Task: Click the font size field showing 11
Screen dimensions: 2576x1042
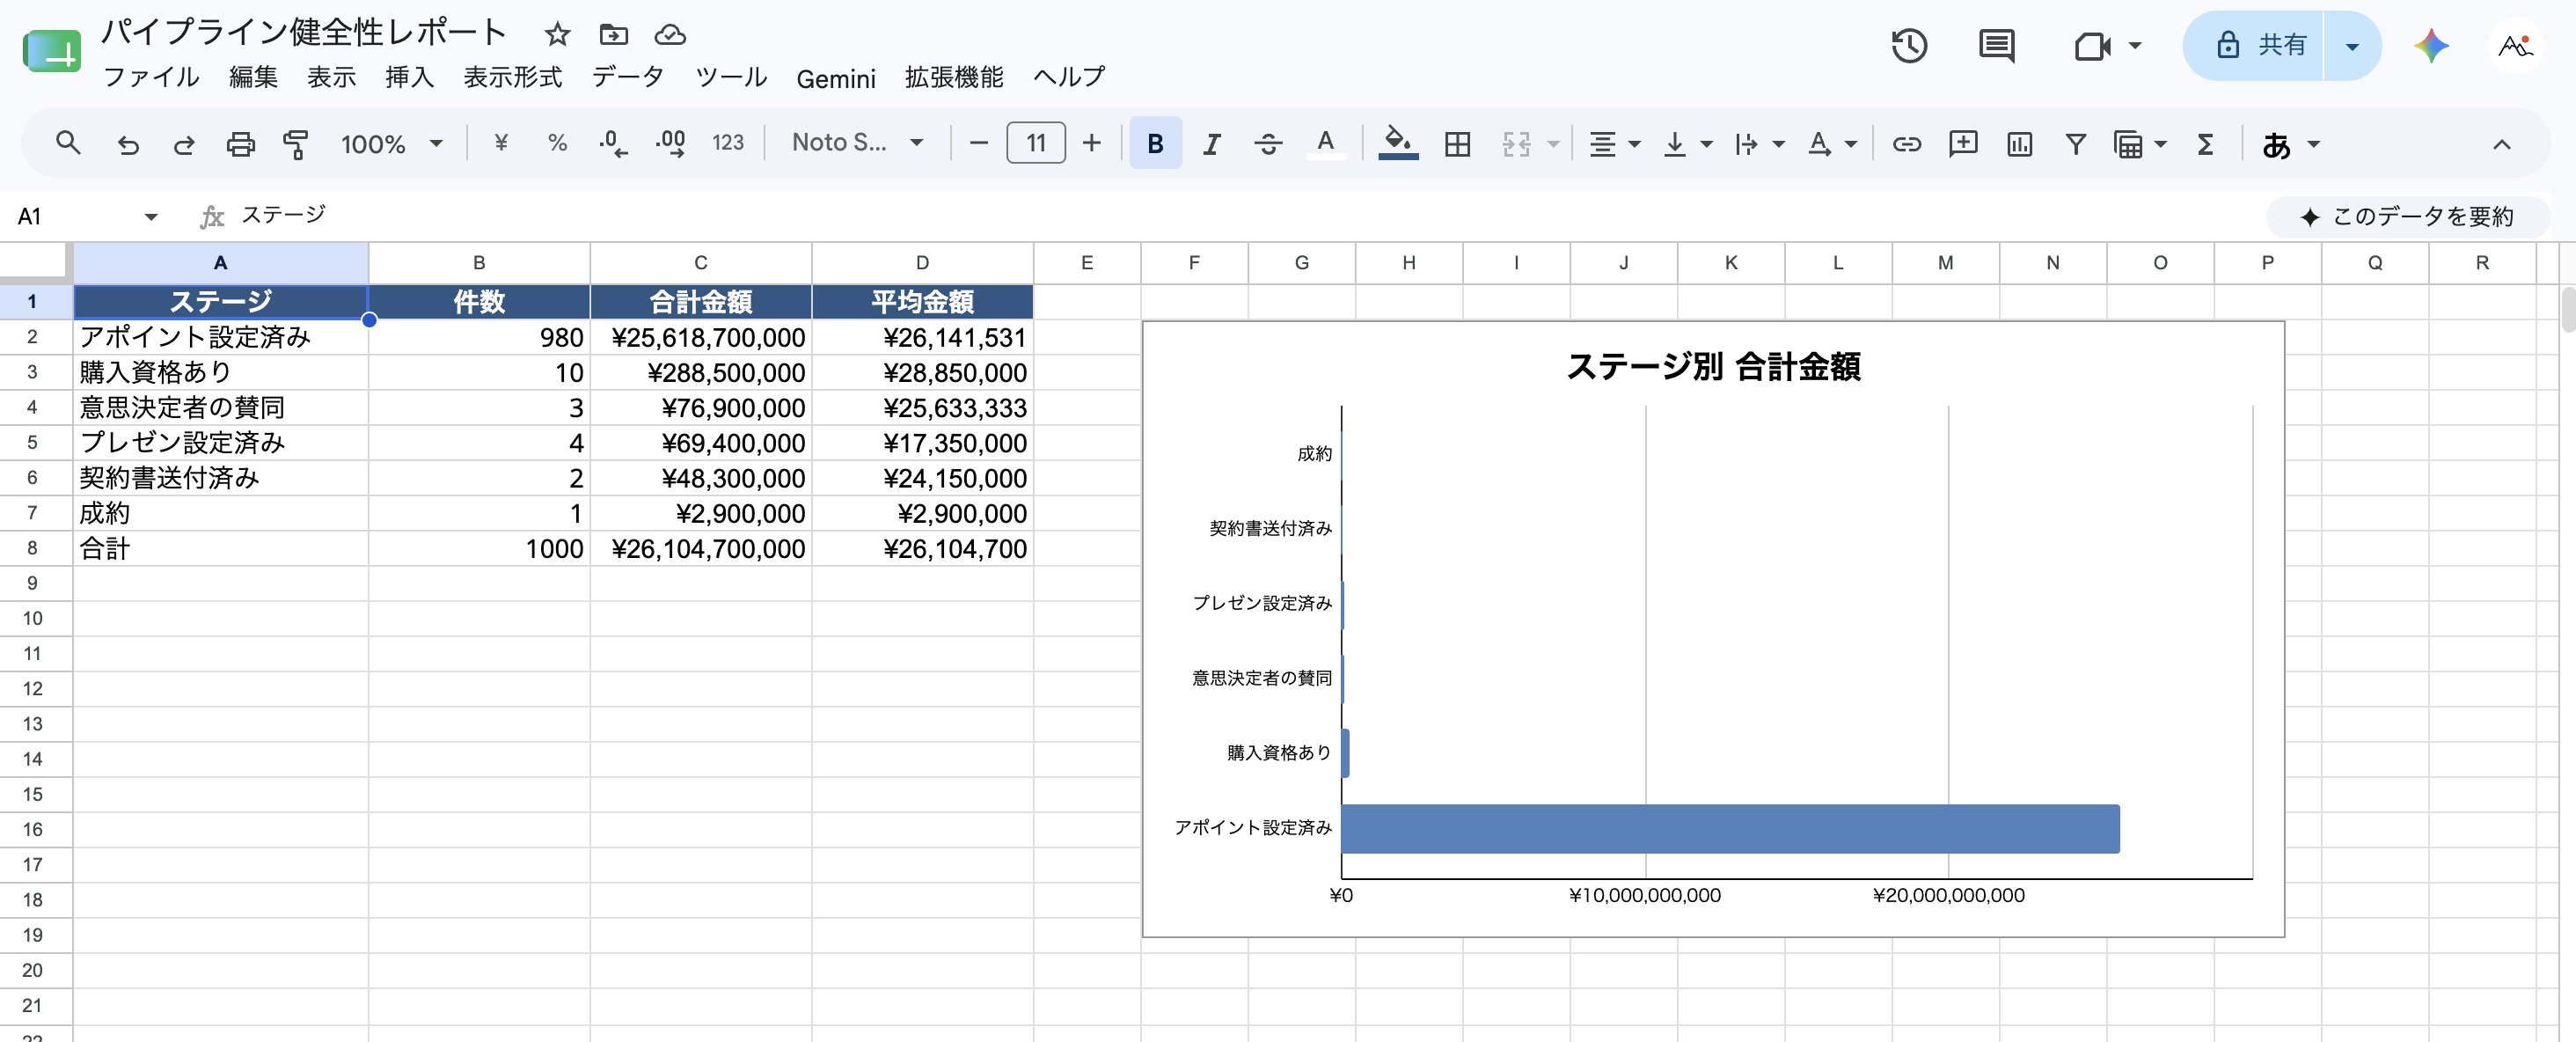Action: [1035, 143]
